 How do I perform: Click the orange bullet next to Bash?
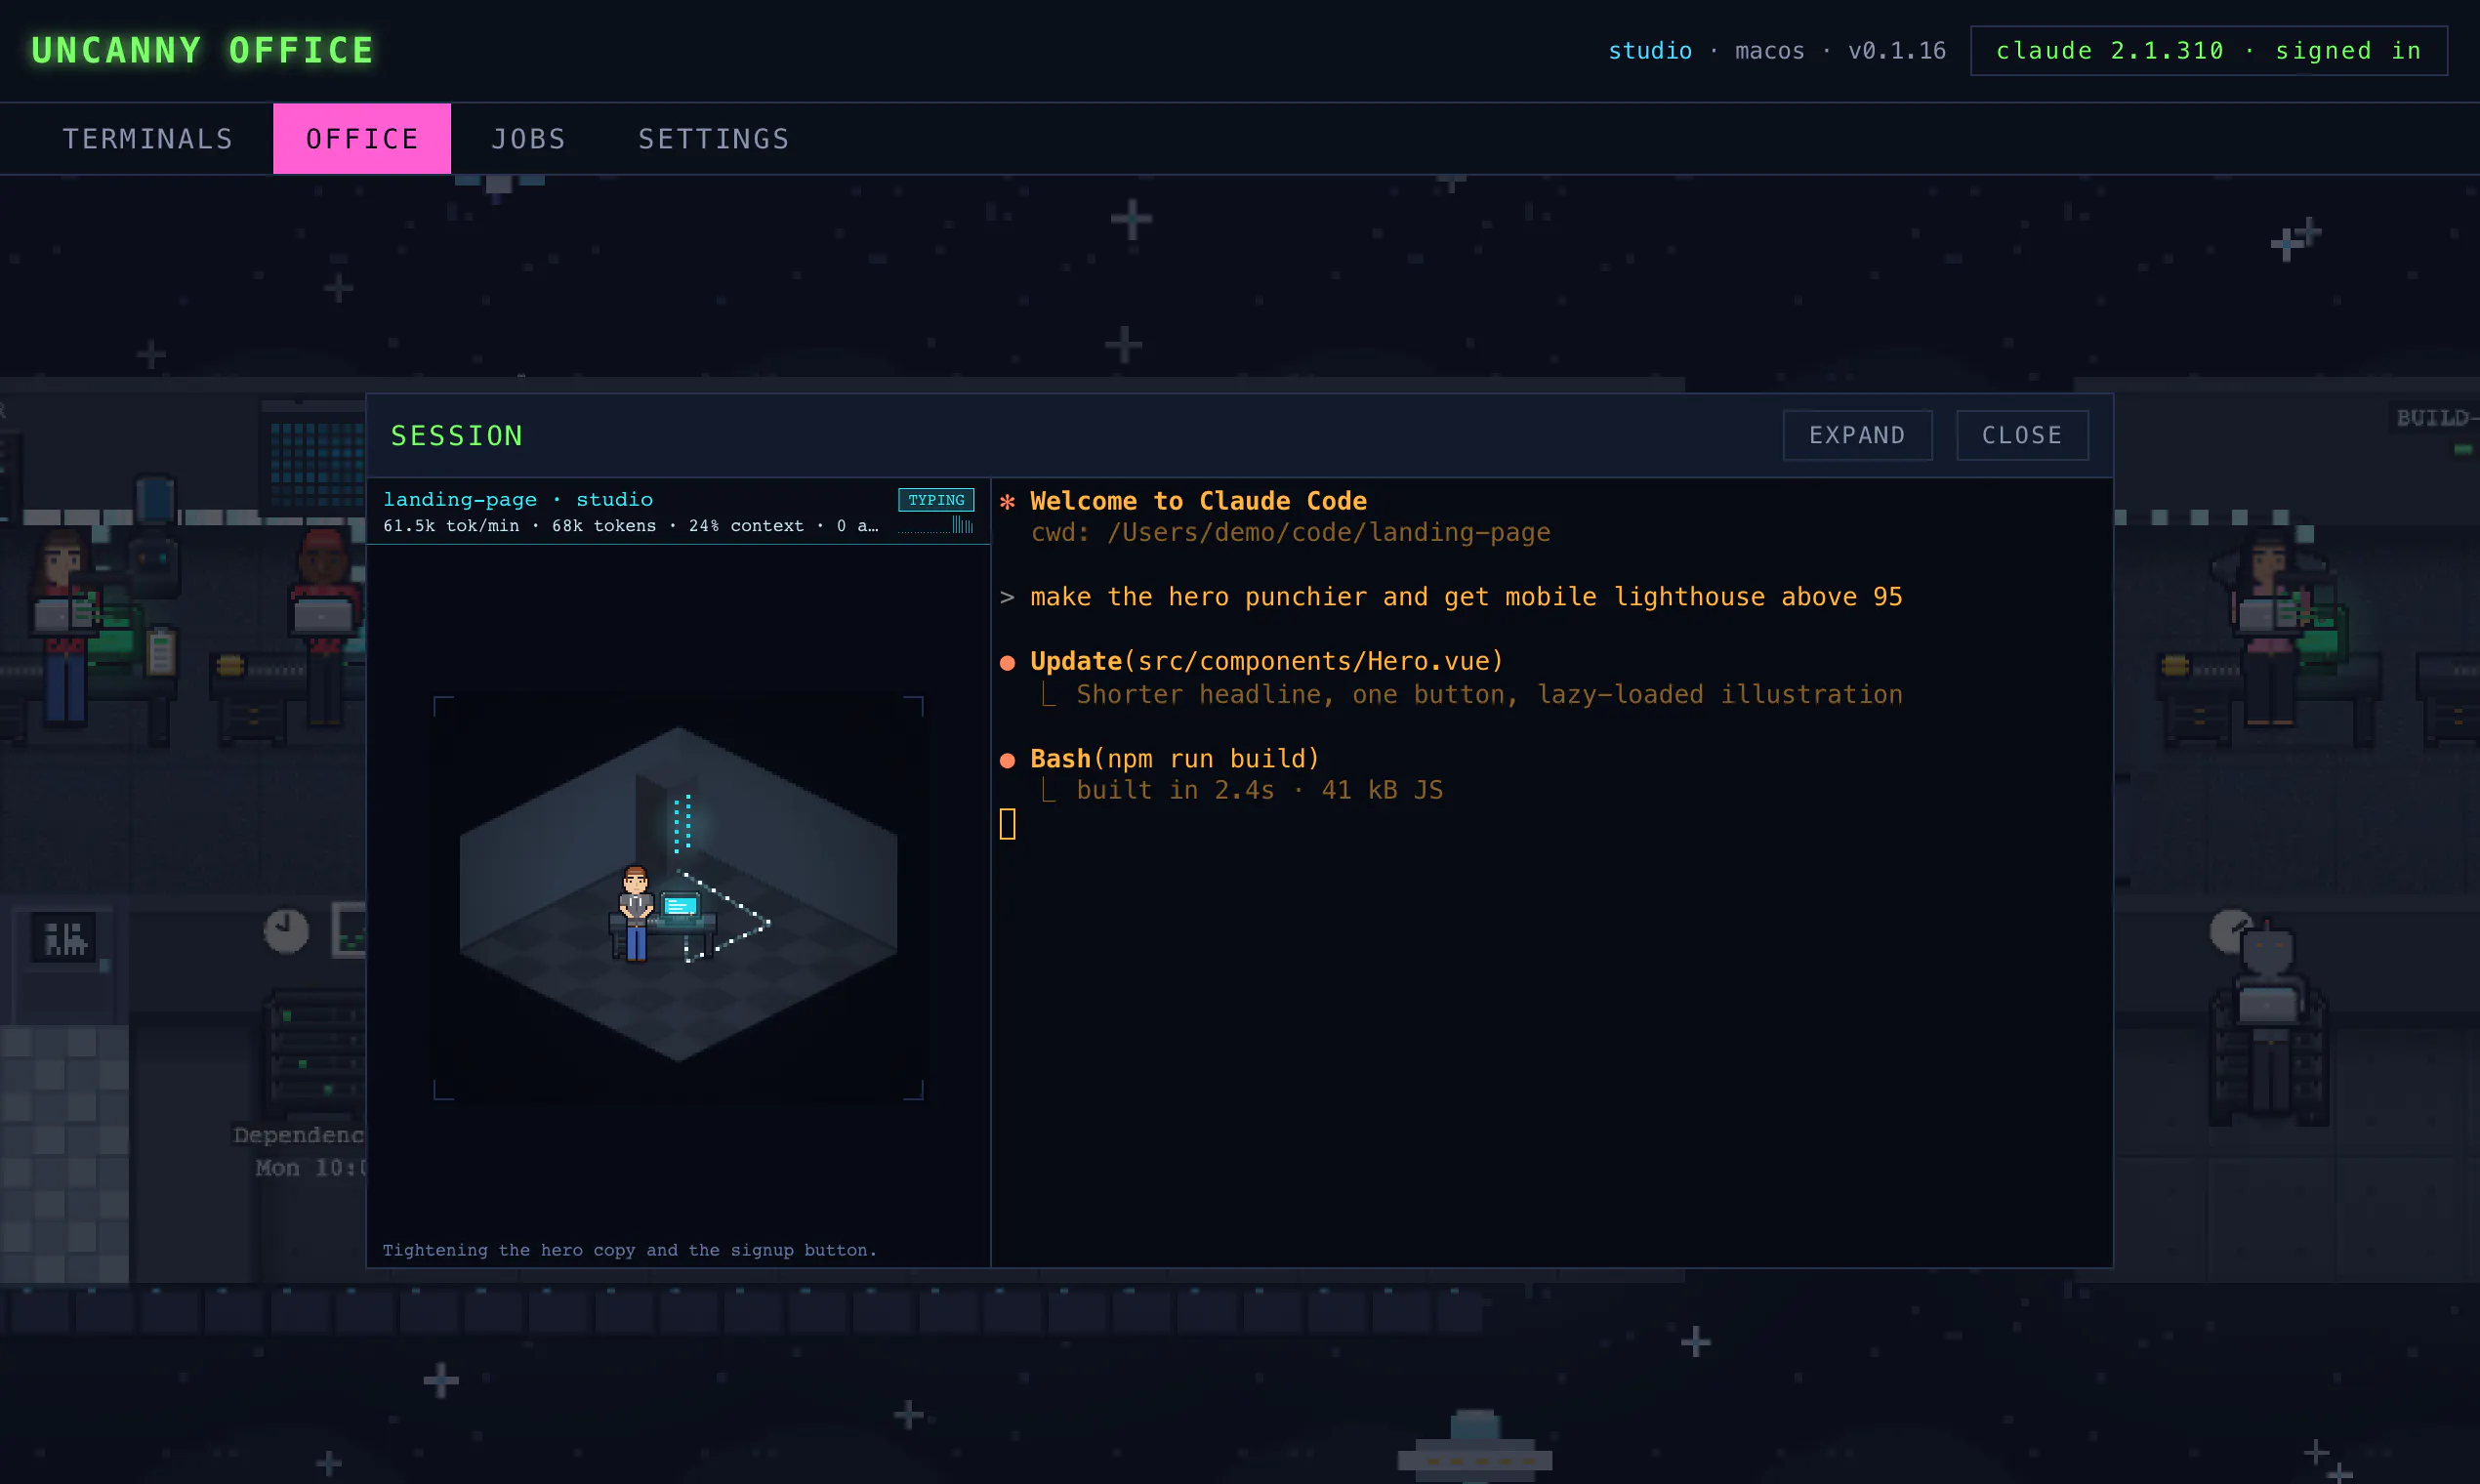pyautogui.click(x=1008, y=761)
